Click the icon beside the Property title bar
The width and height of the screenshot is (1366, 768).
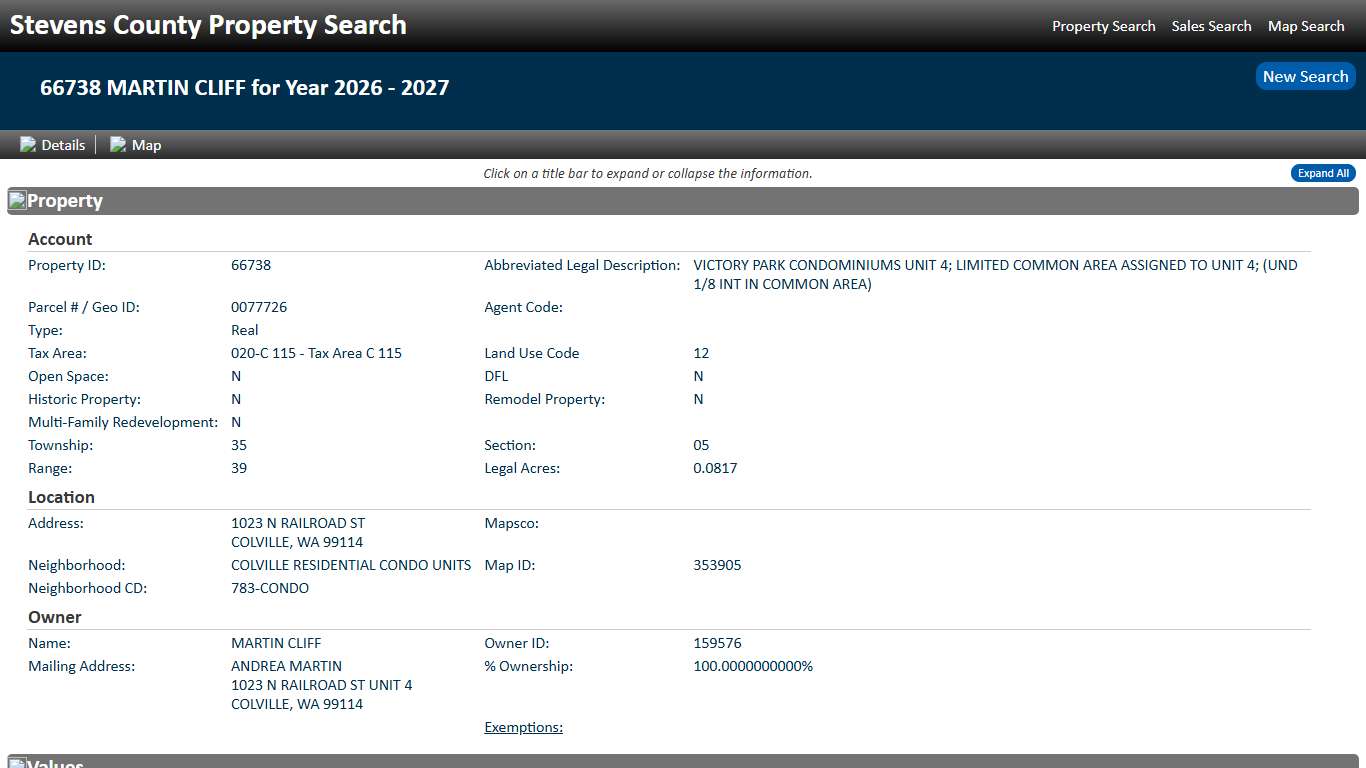coord(17,200)
